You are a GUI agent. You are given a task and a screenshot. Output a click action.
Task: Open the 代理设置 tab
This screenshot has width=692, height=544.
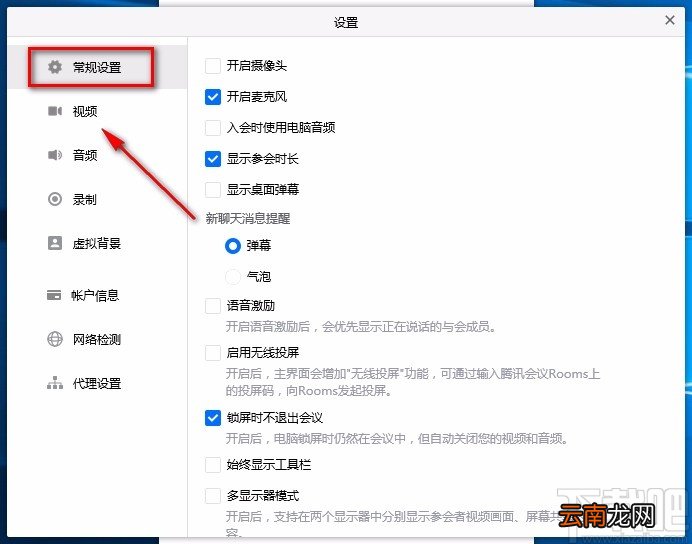pyautogui.click(x=97, y=383)
